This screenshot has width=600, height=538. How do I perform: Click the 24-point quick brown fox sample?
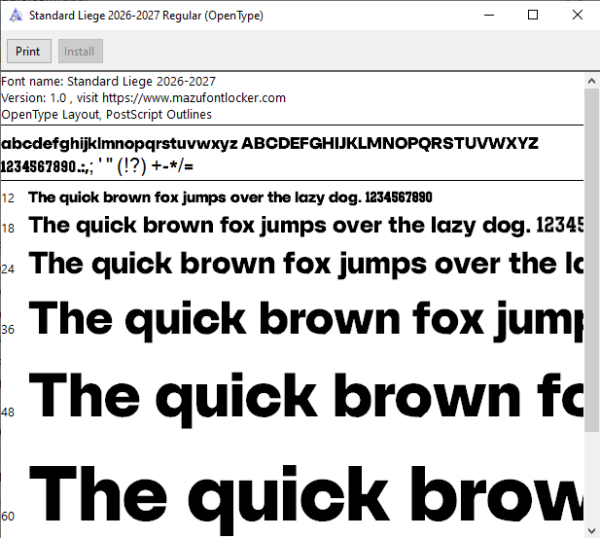point(306,264)
